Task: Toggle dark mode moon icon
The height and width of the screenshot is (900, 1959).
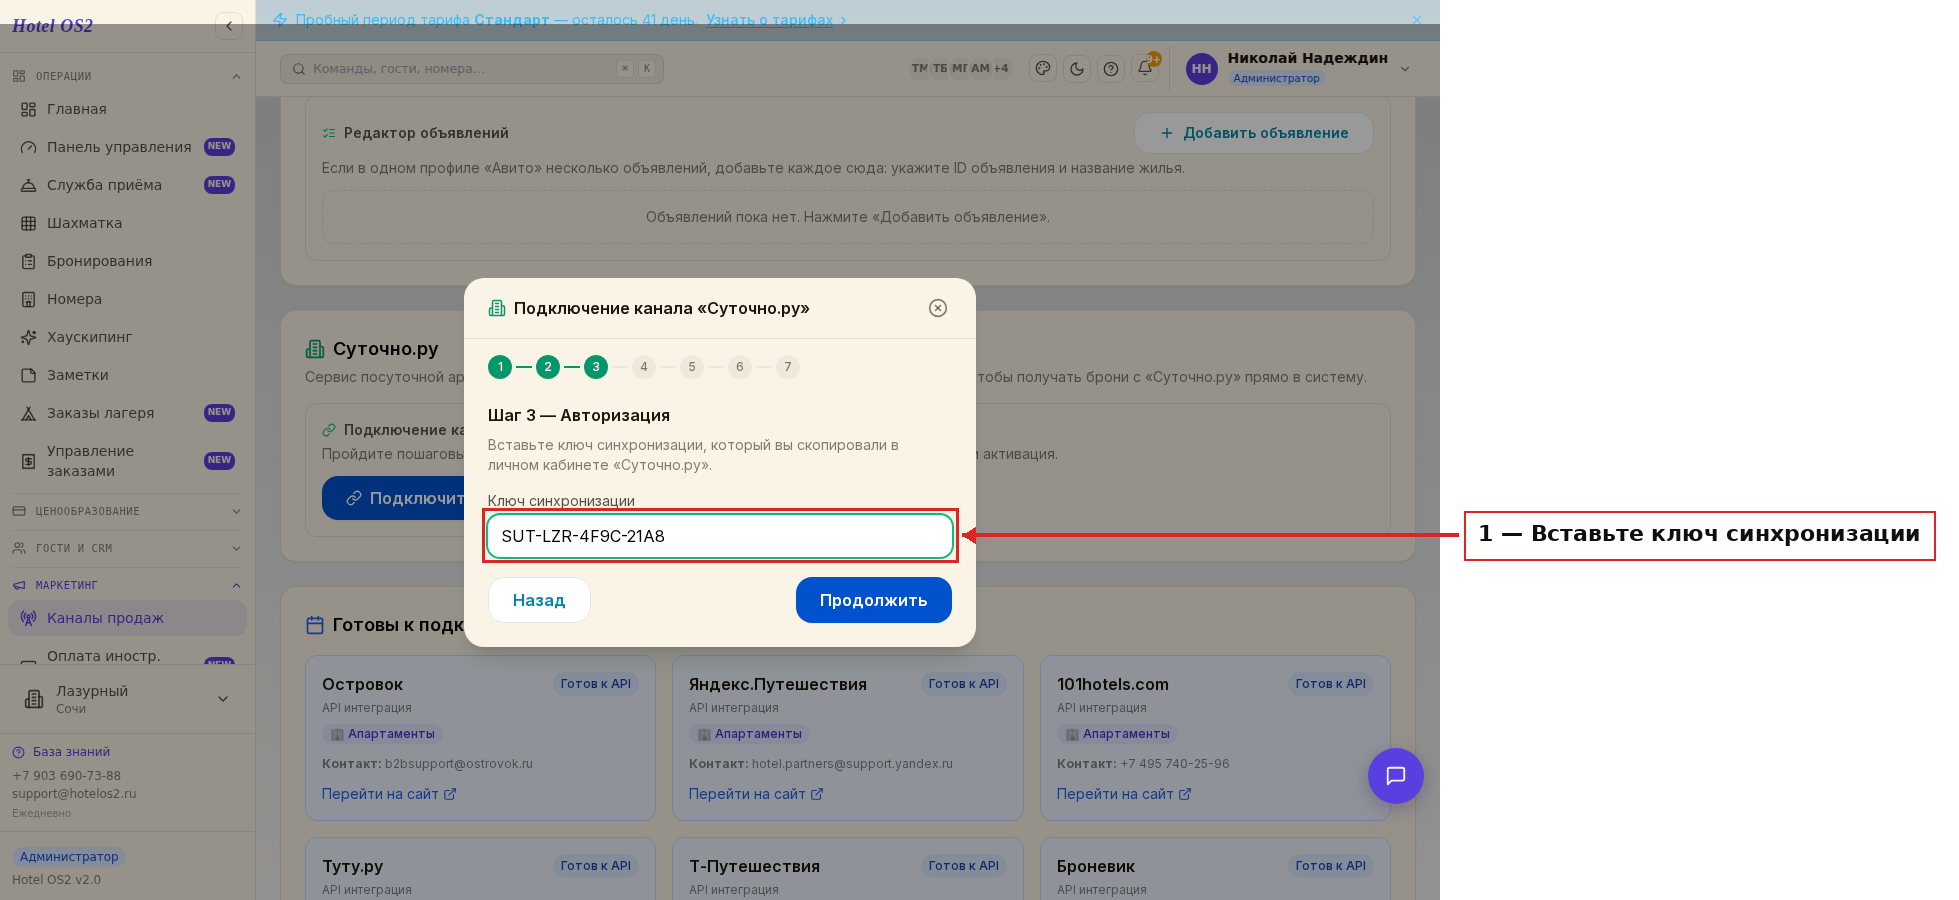Action: (x=1077, y=68)
